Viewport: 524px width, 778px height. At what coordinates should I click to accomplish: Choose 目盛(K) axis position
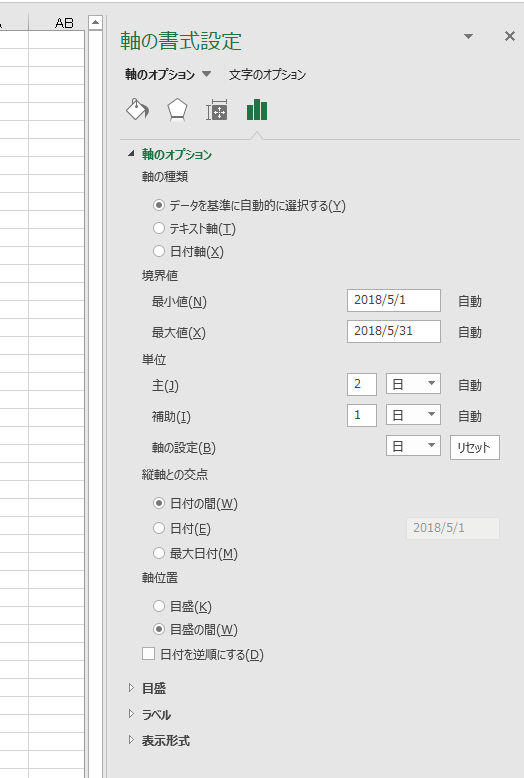[159, 606]
